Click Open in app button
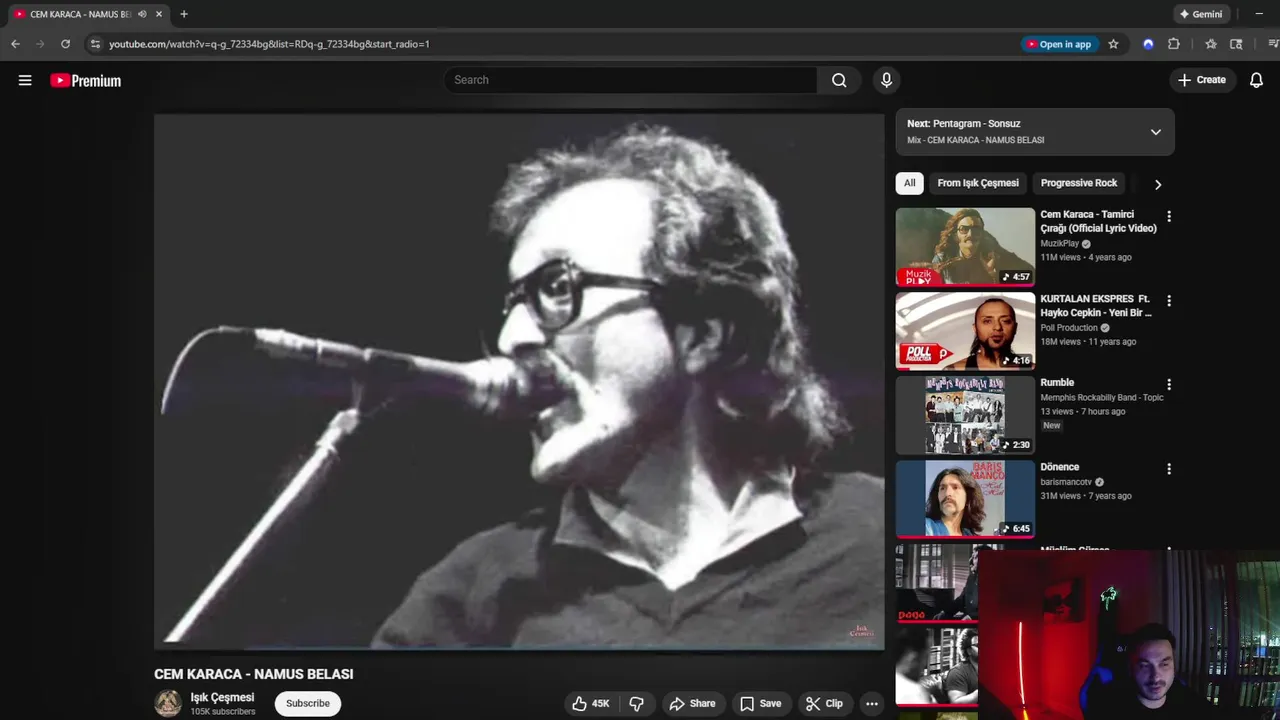This screenshot has height=720, width=1280. [x=1060, y=44]
